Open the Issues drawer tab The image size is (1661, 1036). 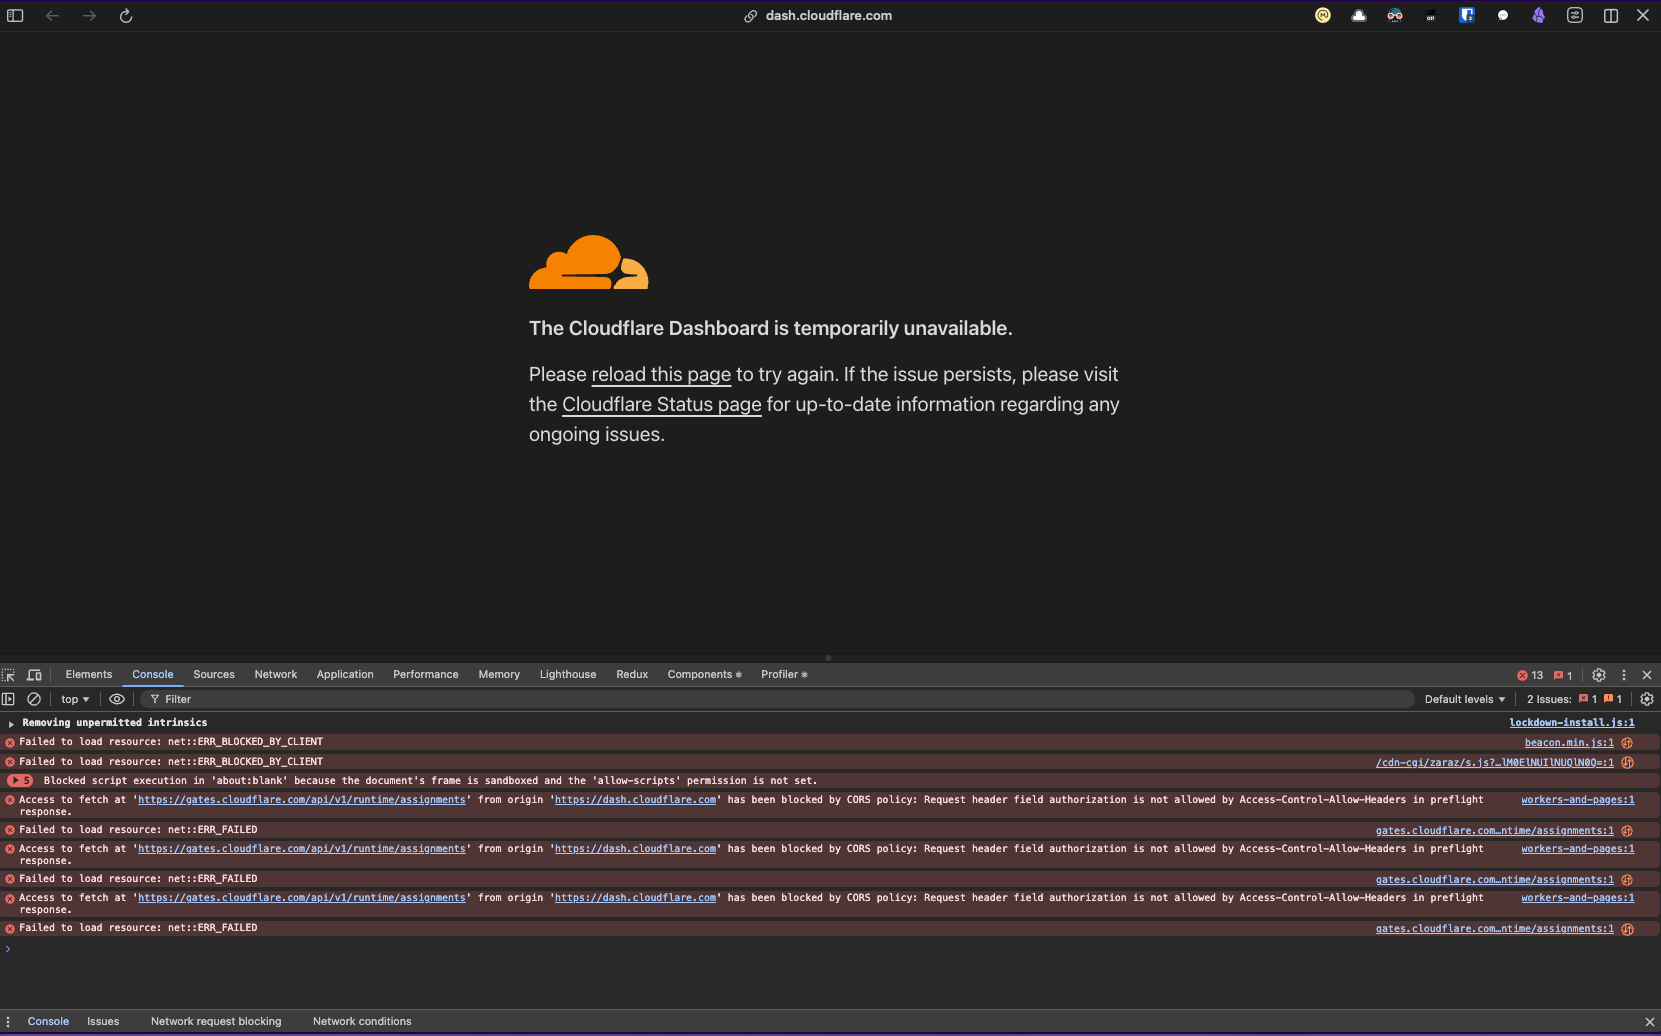coord(103,1022)
